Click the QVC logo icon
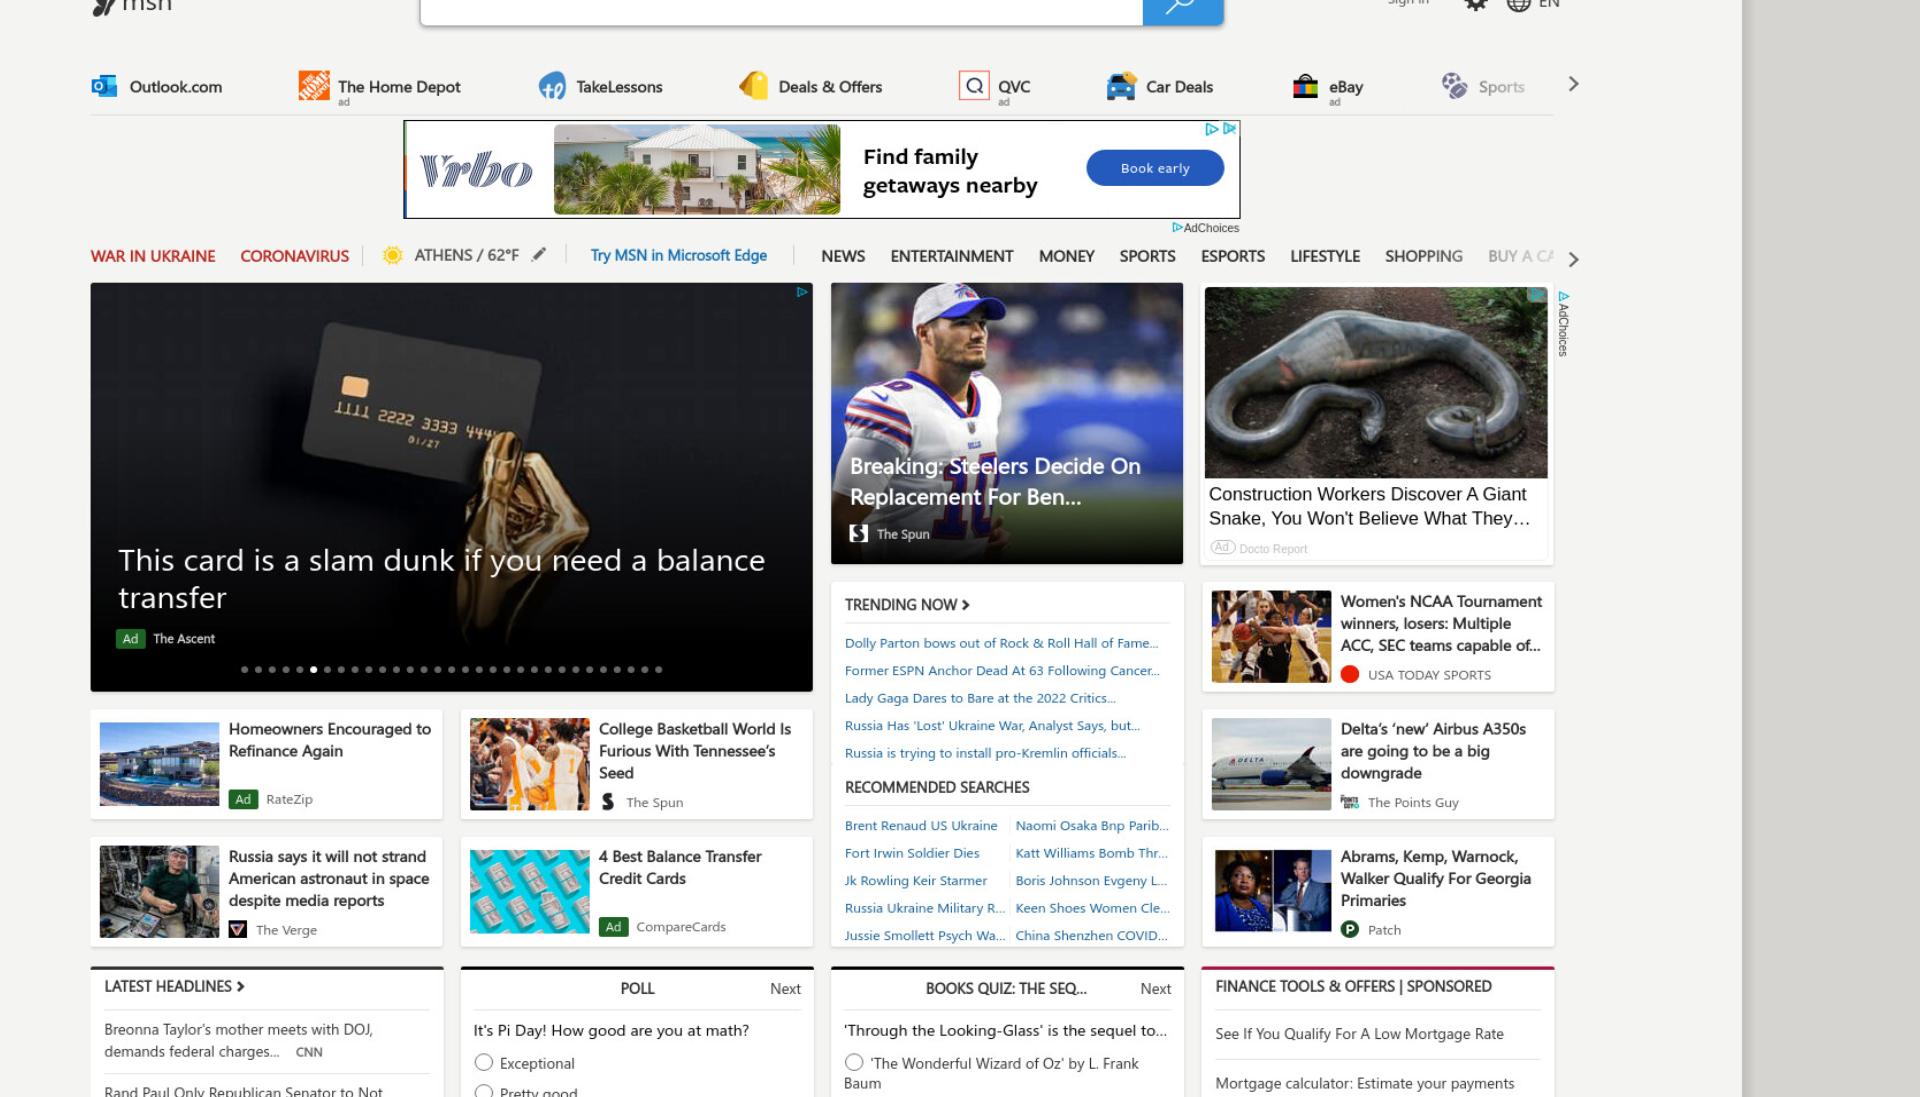Image resolution: width=1920 pixels, height=1097 pixels. 973,86
